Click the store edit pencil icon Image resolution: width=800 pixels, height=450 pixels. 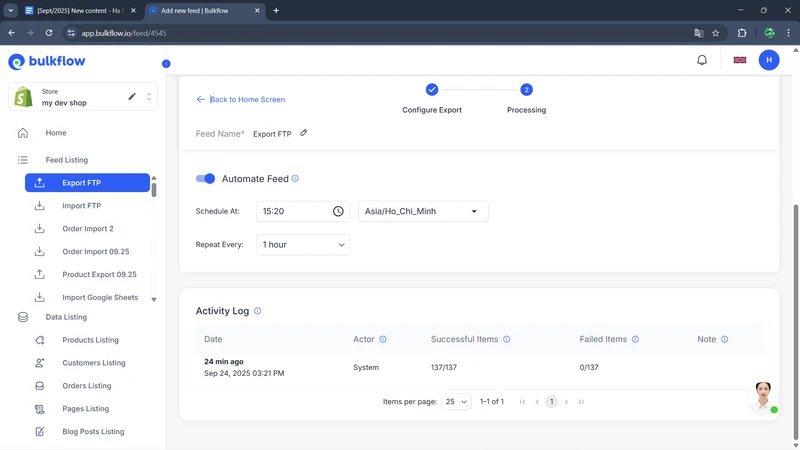coord(132,97)
